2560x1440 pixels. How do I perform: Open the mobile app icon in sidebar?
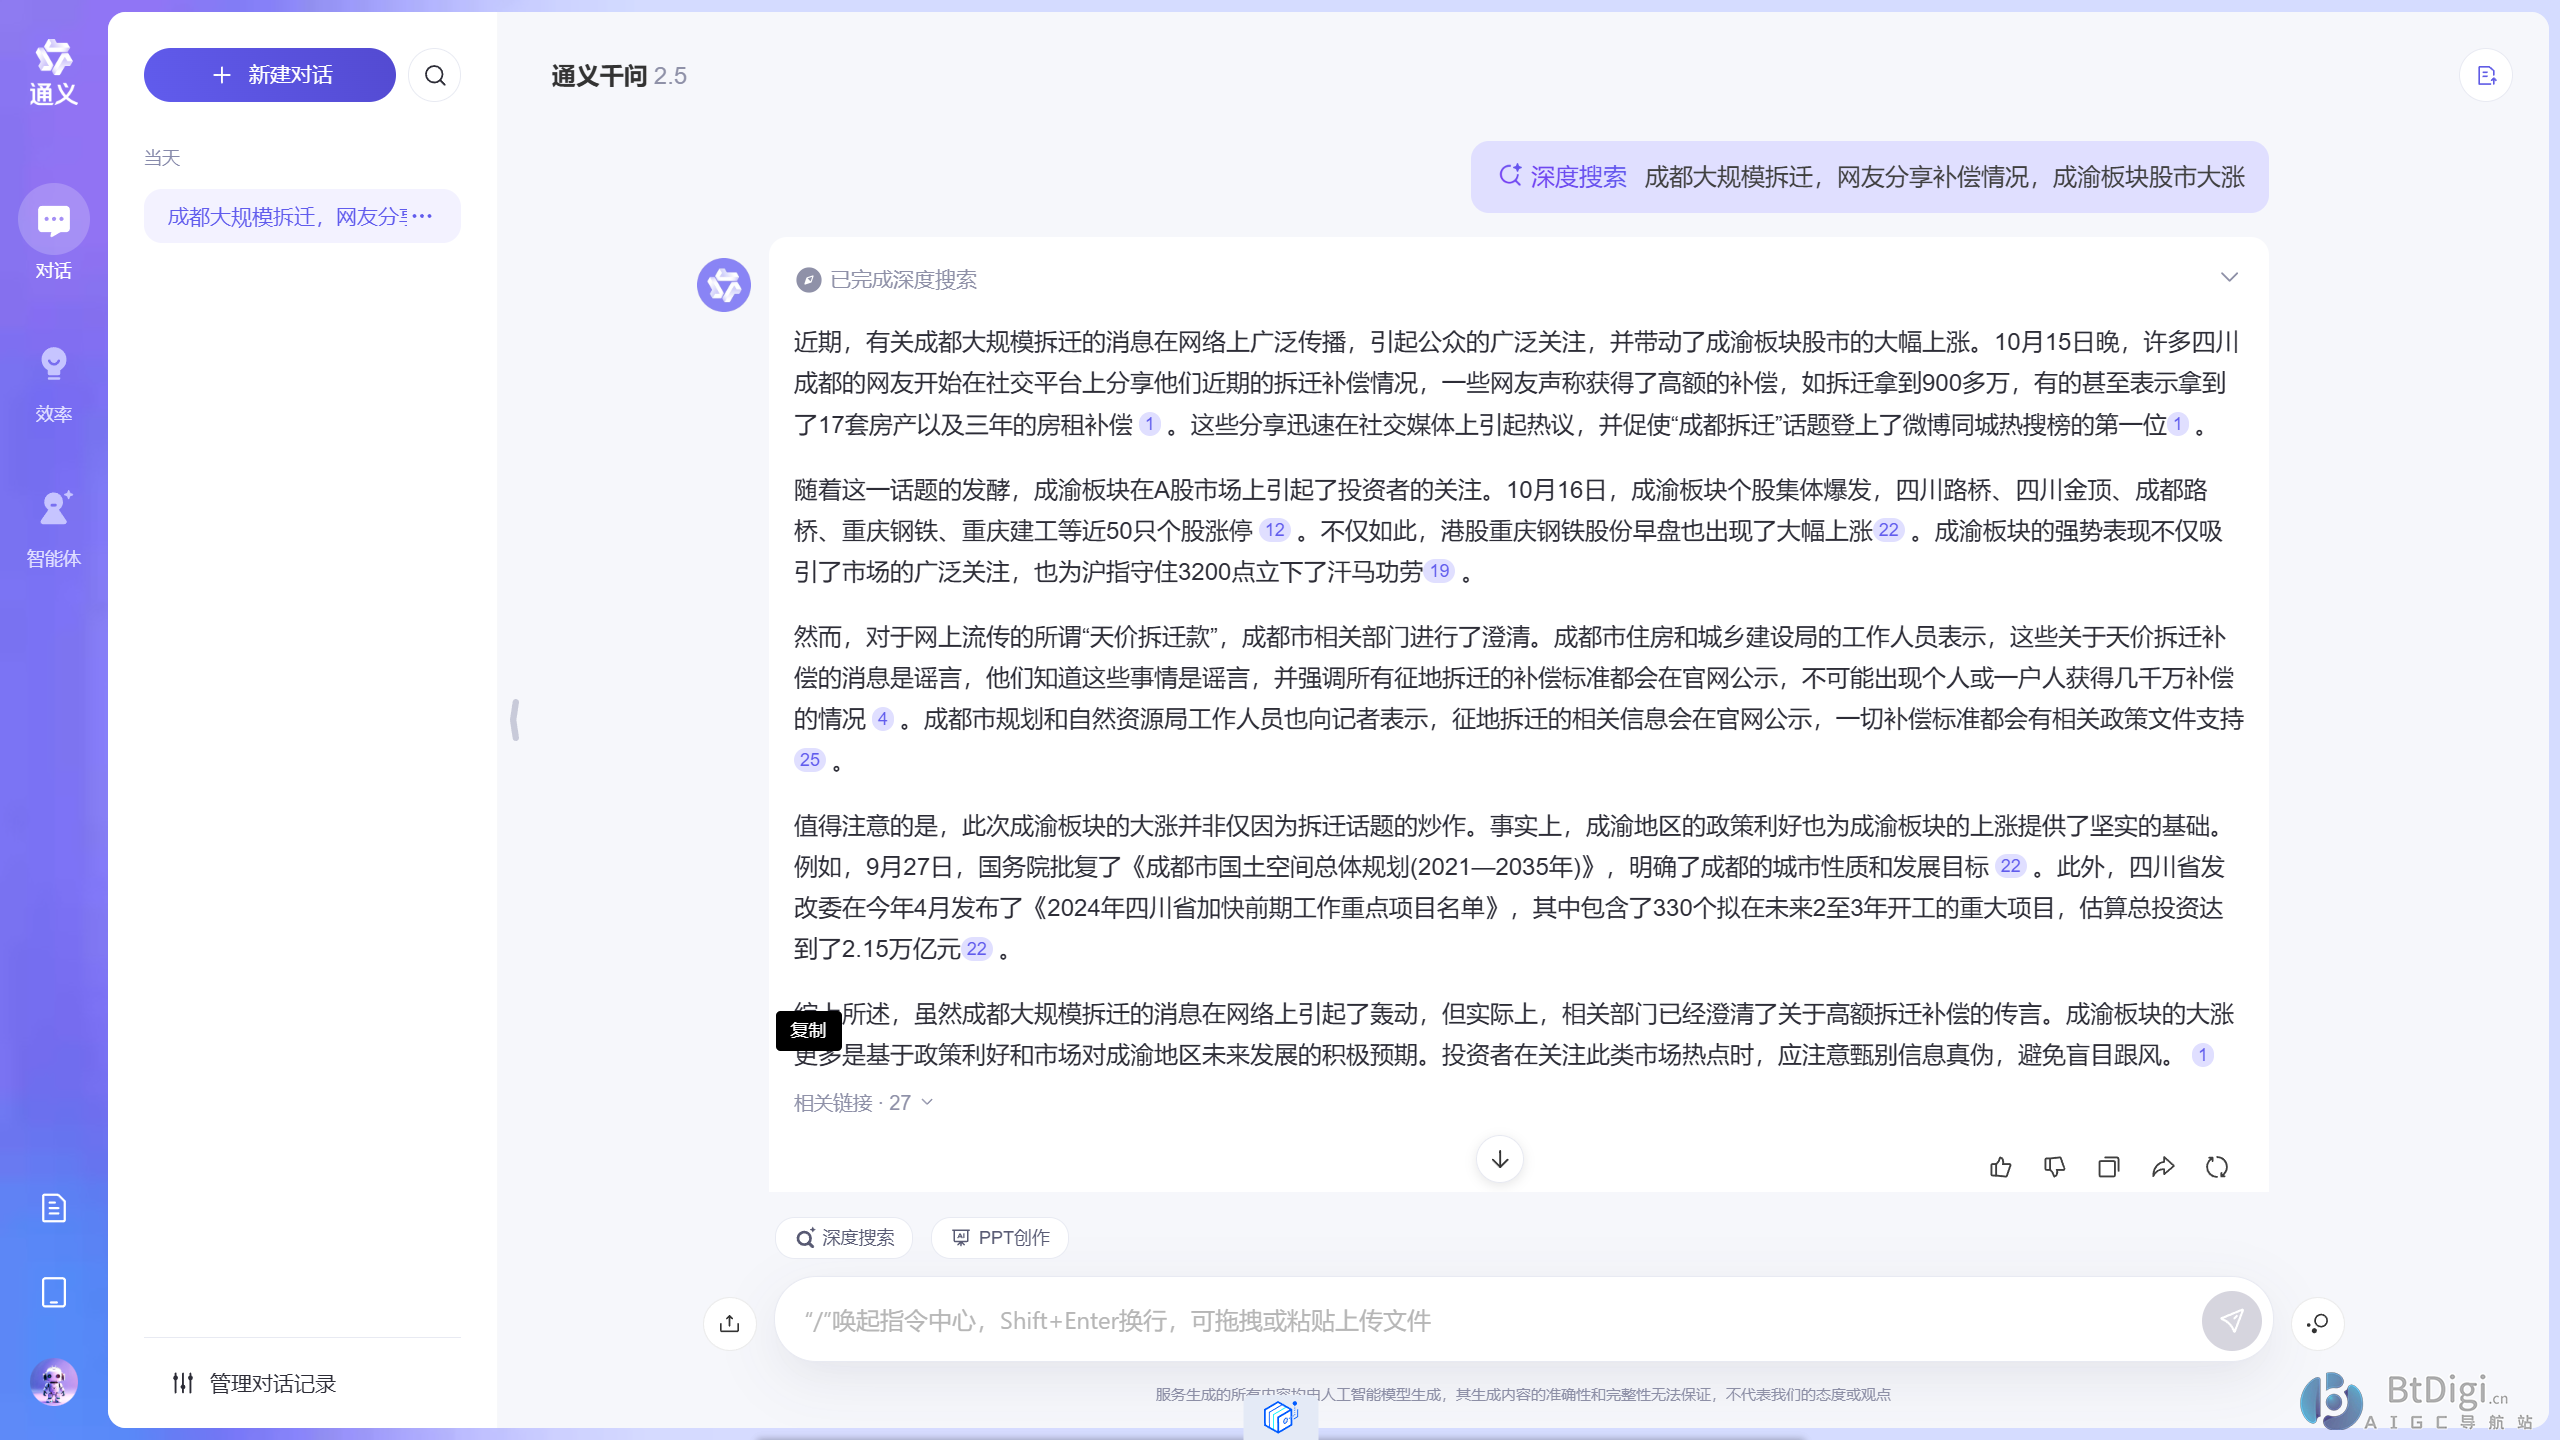click(x=54, y=1293)
